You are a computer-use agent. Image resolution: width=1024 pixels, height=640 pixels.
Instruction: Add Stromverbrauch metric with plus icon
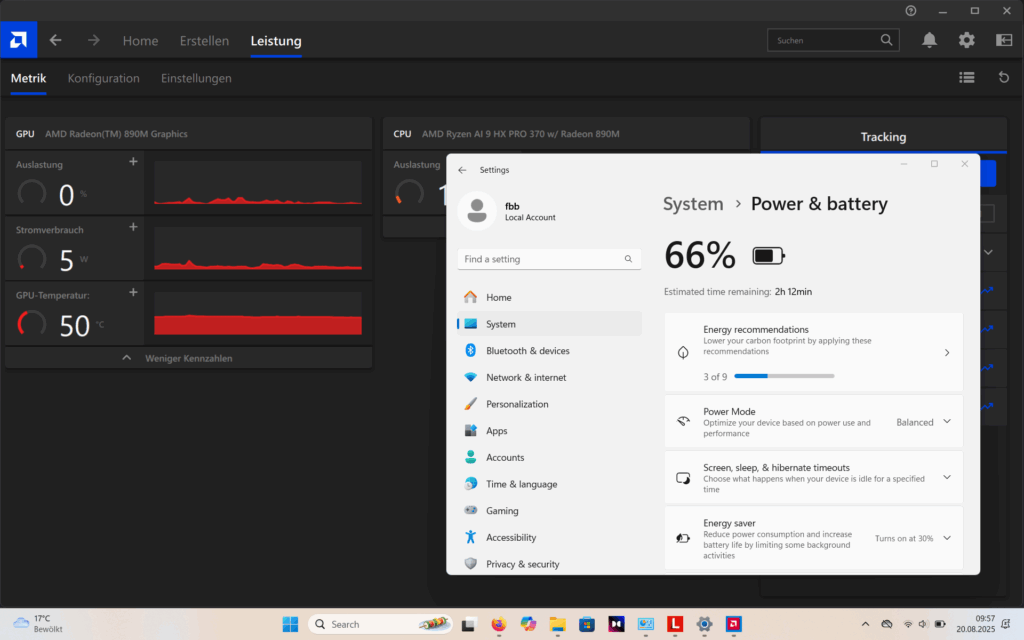click(133, 227)
